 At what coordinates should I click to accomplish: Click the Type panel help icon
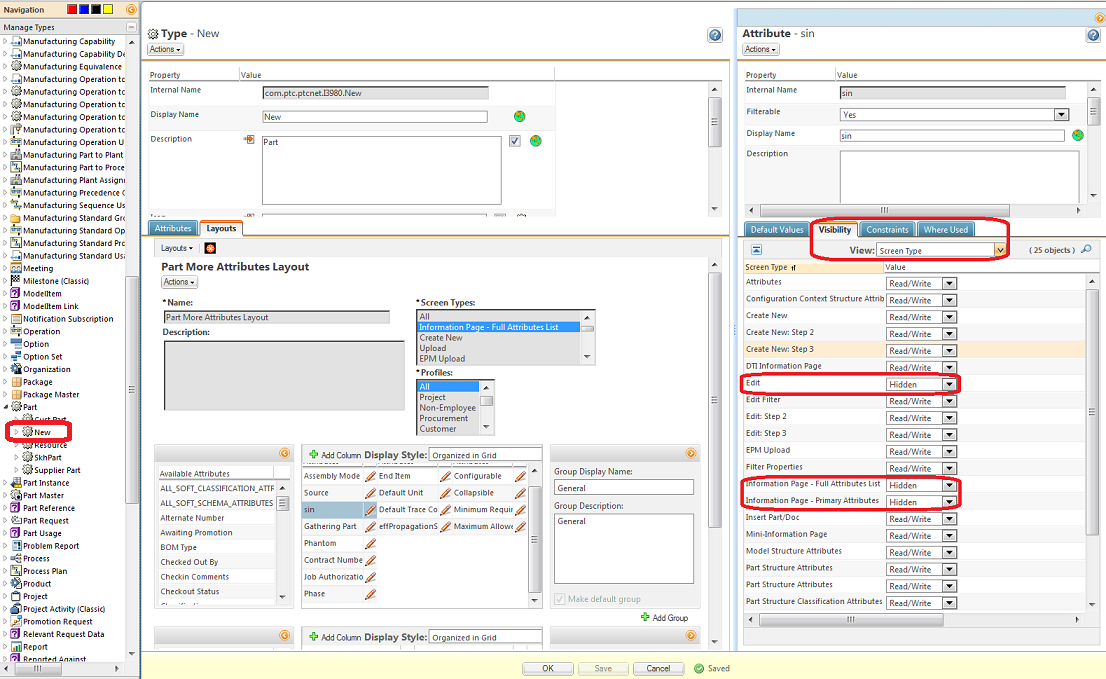pyautogui.click(x=715, y=35)
